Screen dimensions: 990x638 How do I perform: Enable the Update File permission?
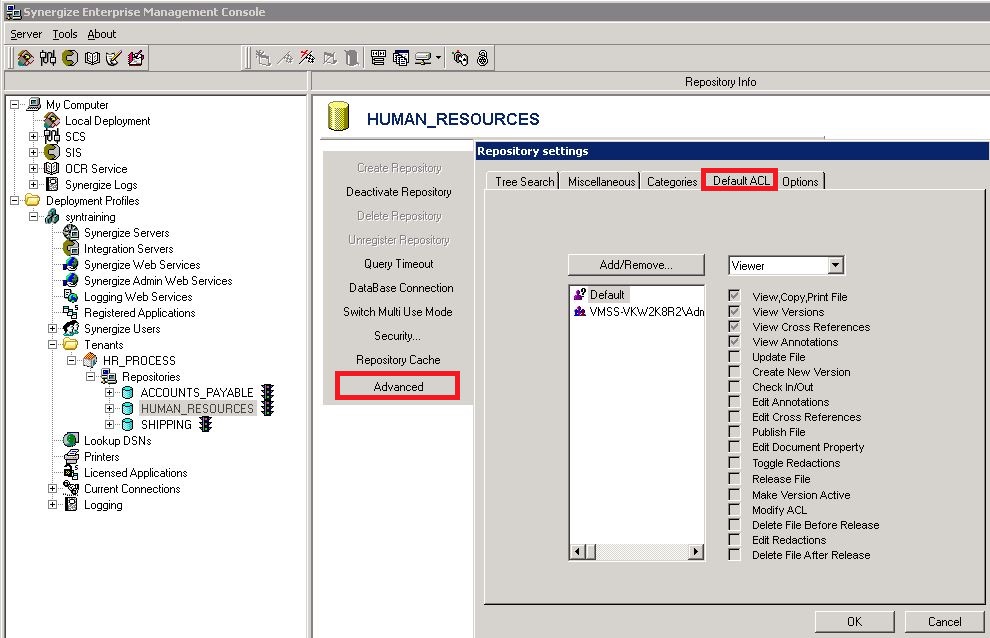point(734,356)
